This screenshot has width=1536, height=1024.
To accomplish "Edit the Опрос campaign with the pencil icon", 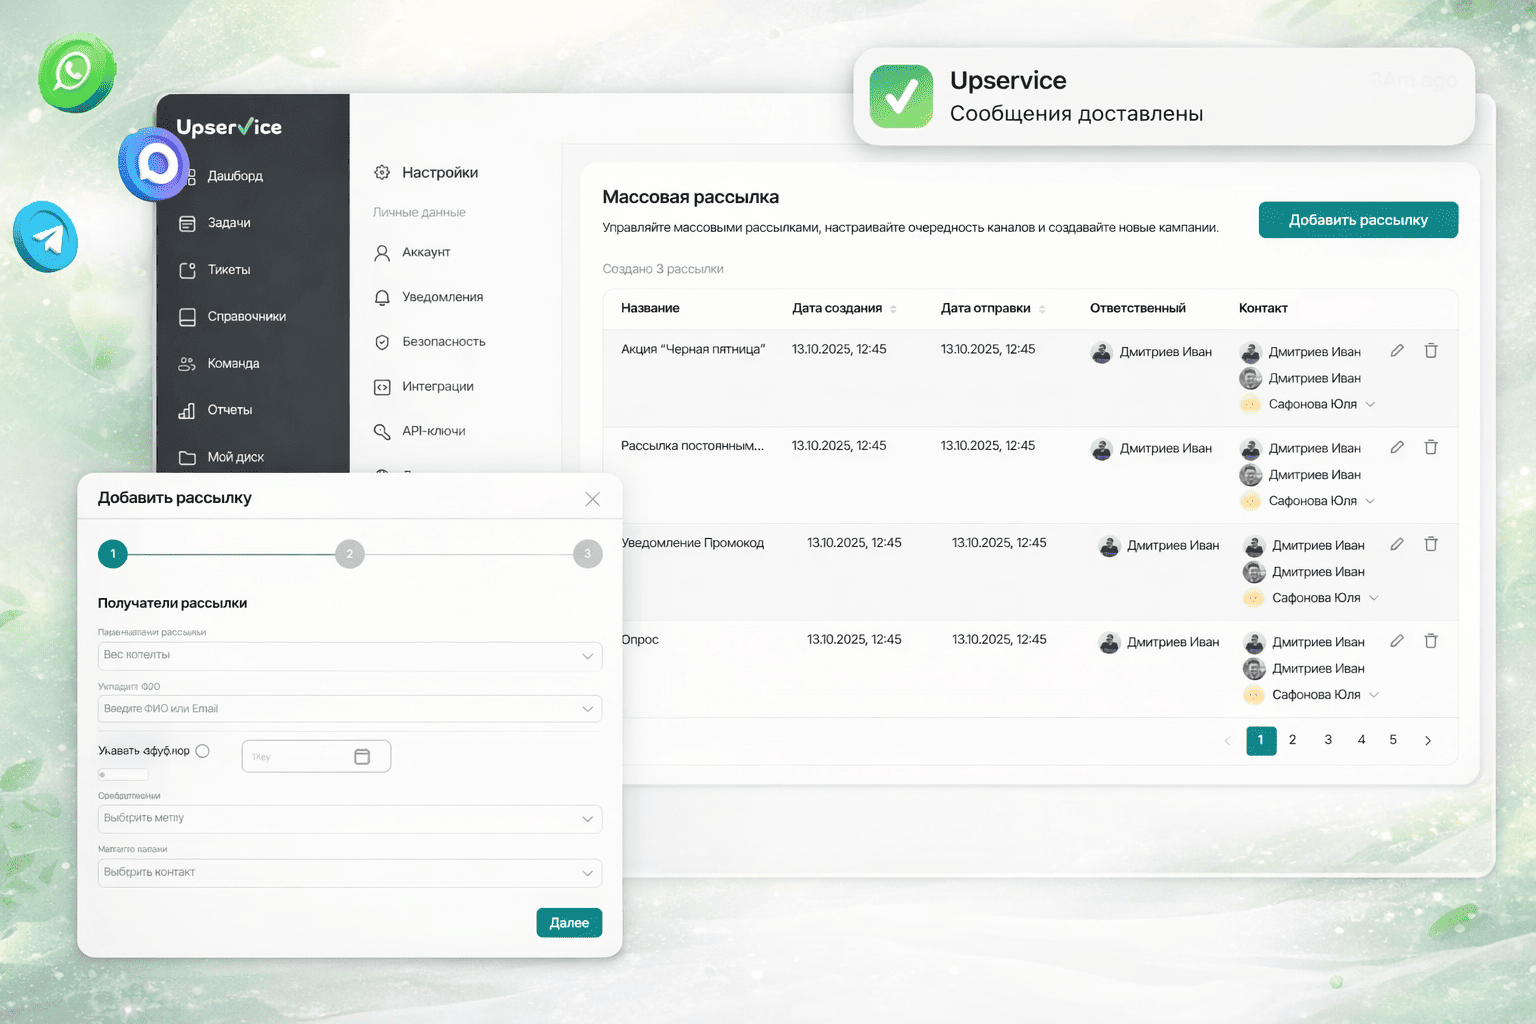I will [1397, 641].
